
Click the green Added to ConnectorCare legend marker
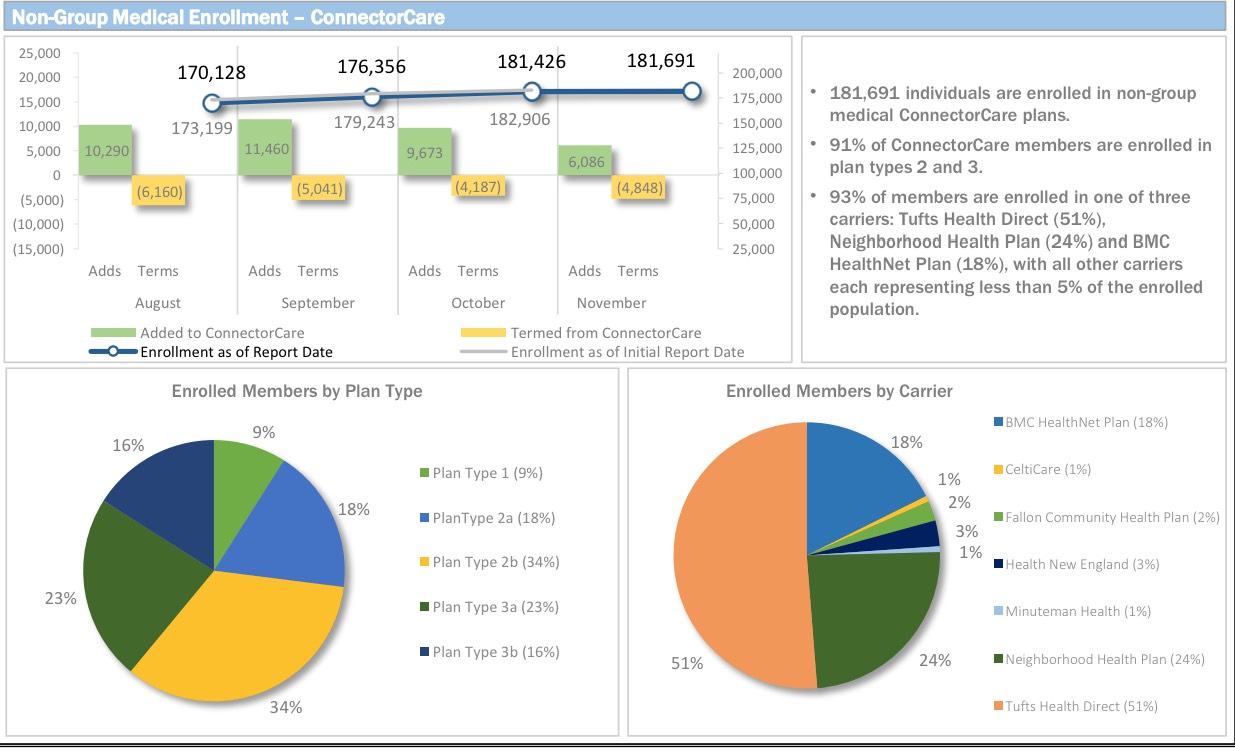tap(112, 333)
